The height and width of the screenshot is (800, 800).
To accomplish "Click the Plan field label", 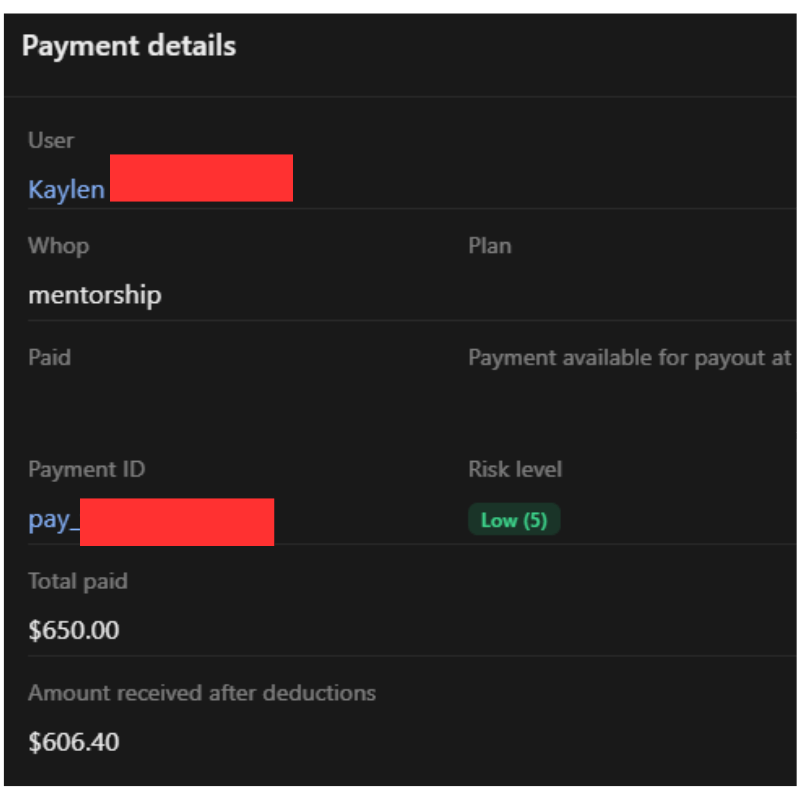I will tap(490, 246).
